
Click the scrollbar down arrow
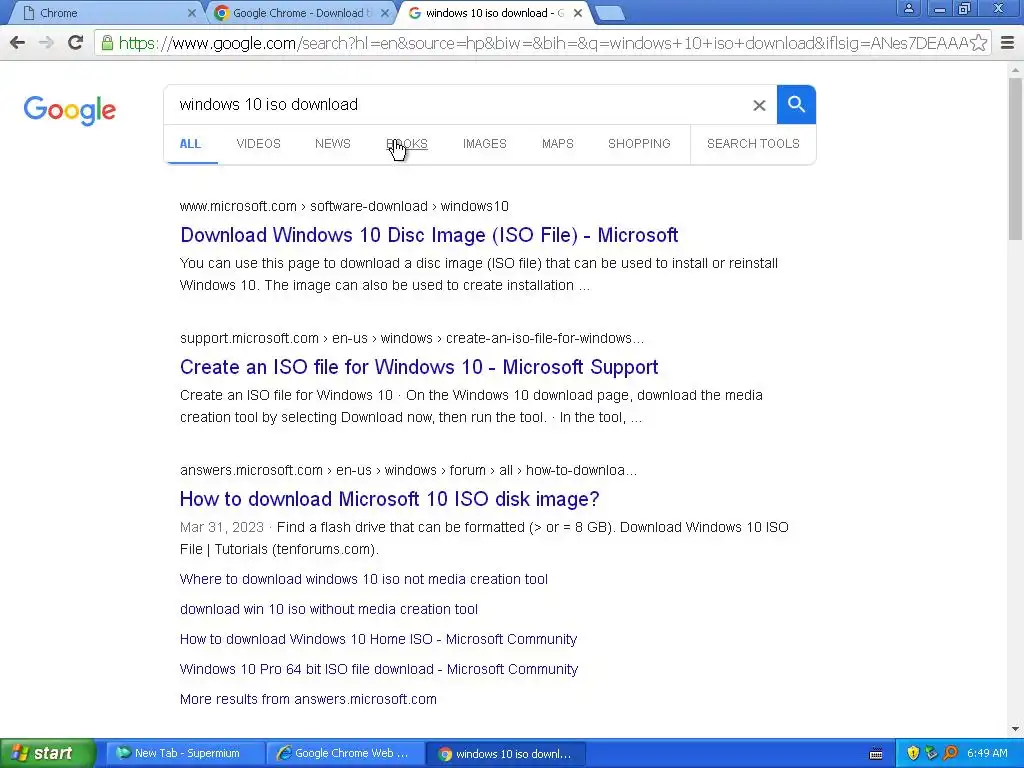point(1015,729)
